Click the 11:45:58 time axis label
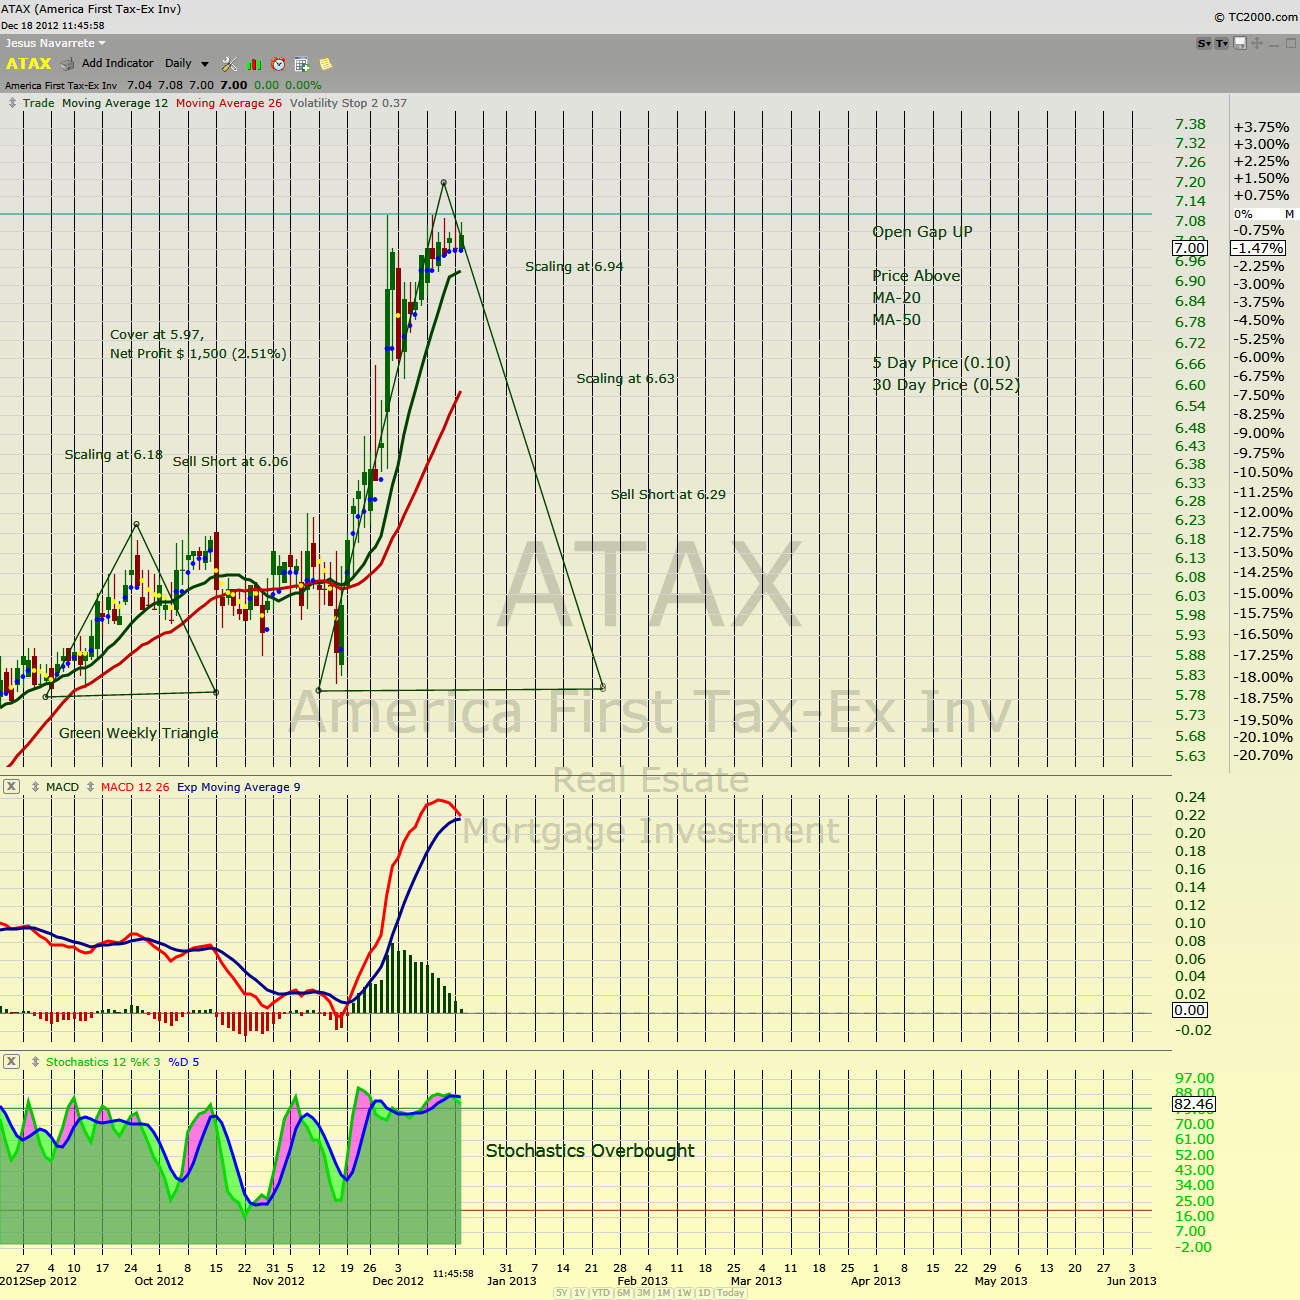The width and height of the screenshot is (1300, 1300). click(x=453, y=1274)
